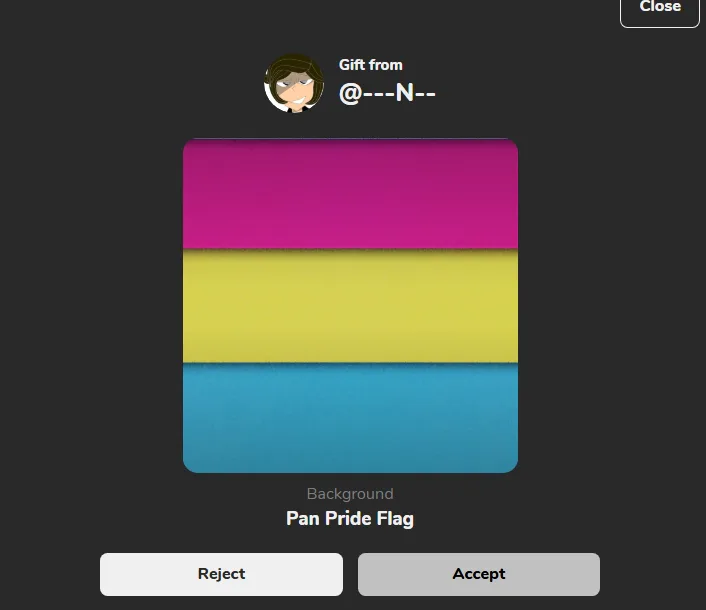
Task: Click the word "Flag" in the title
Action: pos(395,518)
